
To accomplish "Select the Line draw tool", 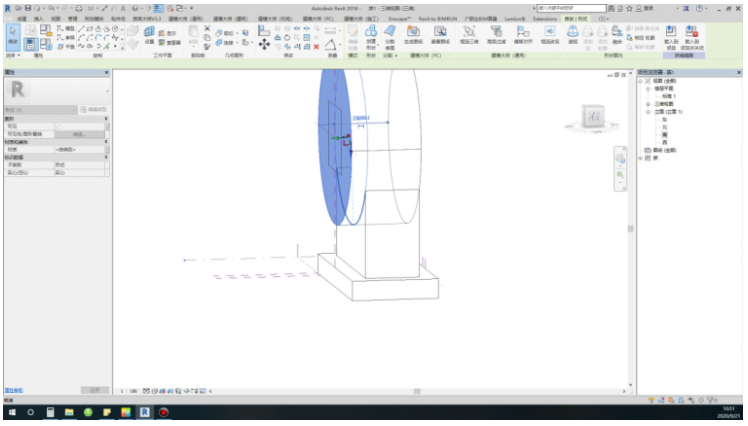I will (x=81, y=29).
